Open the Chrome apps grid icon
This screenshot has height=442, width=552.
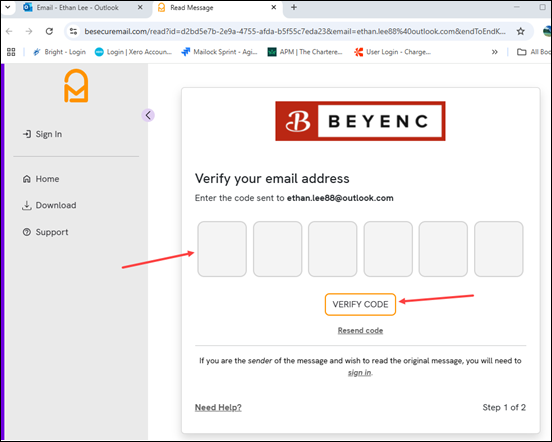click(x=11, y=52)
